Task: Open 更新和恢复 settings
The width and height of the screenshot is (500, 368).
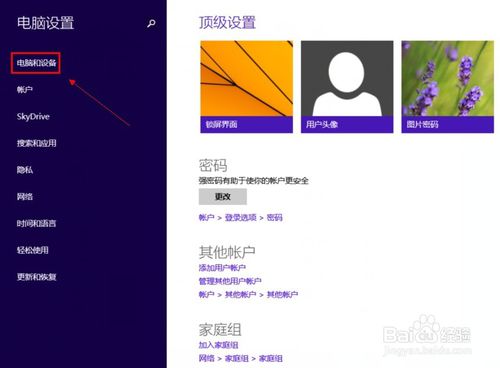Action: click(x=36, y=277)
